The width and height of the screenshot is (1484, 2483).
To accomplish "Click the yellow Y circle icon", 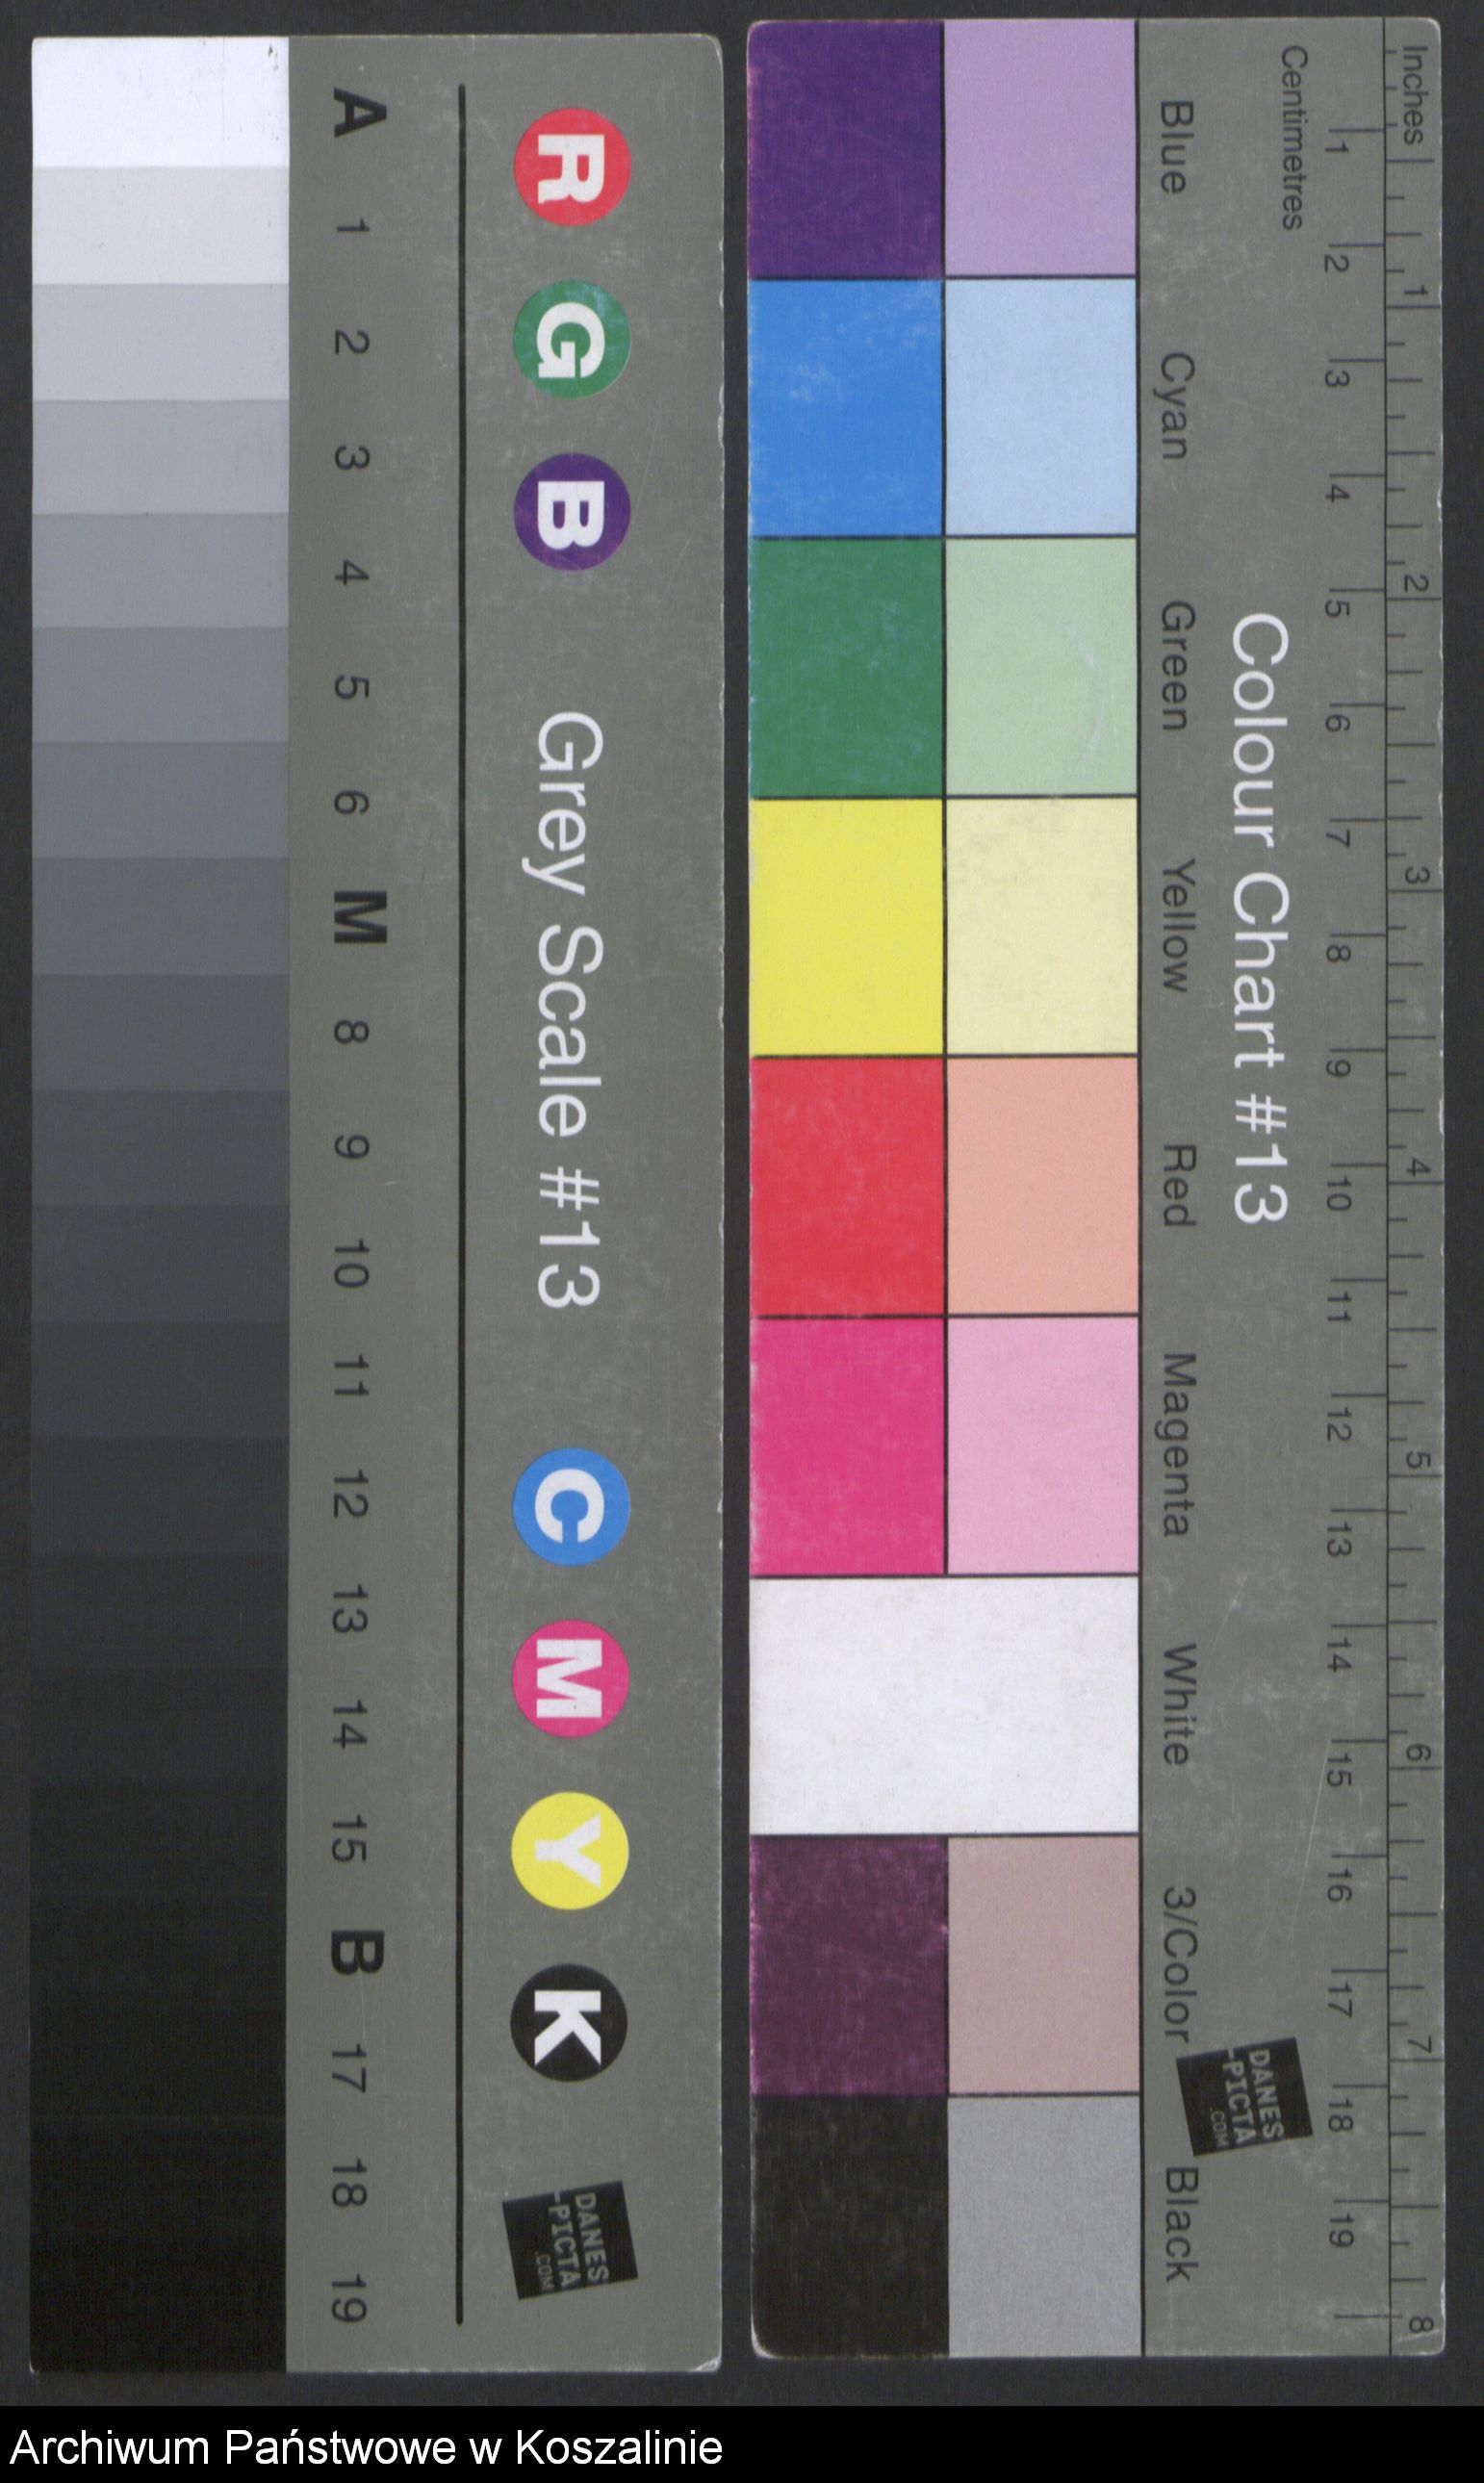I will click(x=570, y=1851).
